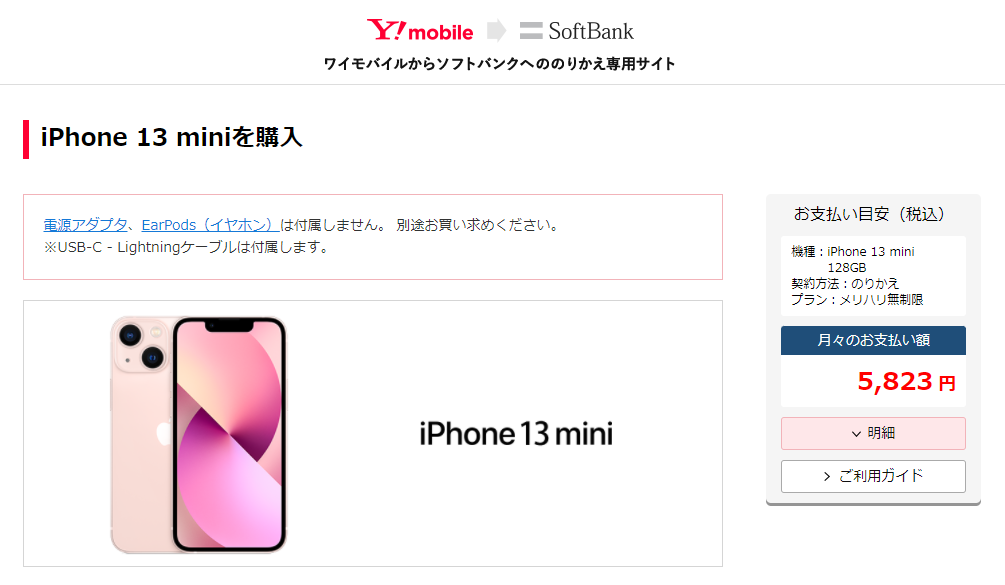The image size is (1005, 585).
Task: Click the arrow icon beside ご利用ガイド
Action: tap(827, 476)
